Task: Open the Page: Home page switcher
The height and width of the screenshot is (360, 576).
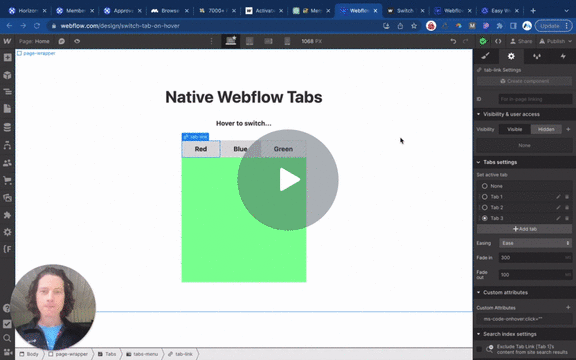Action: 34,41
